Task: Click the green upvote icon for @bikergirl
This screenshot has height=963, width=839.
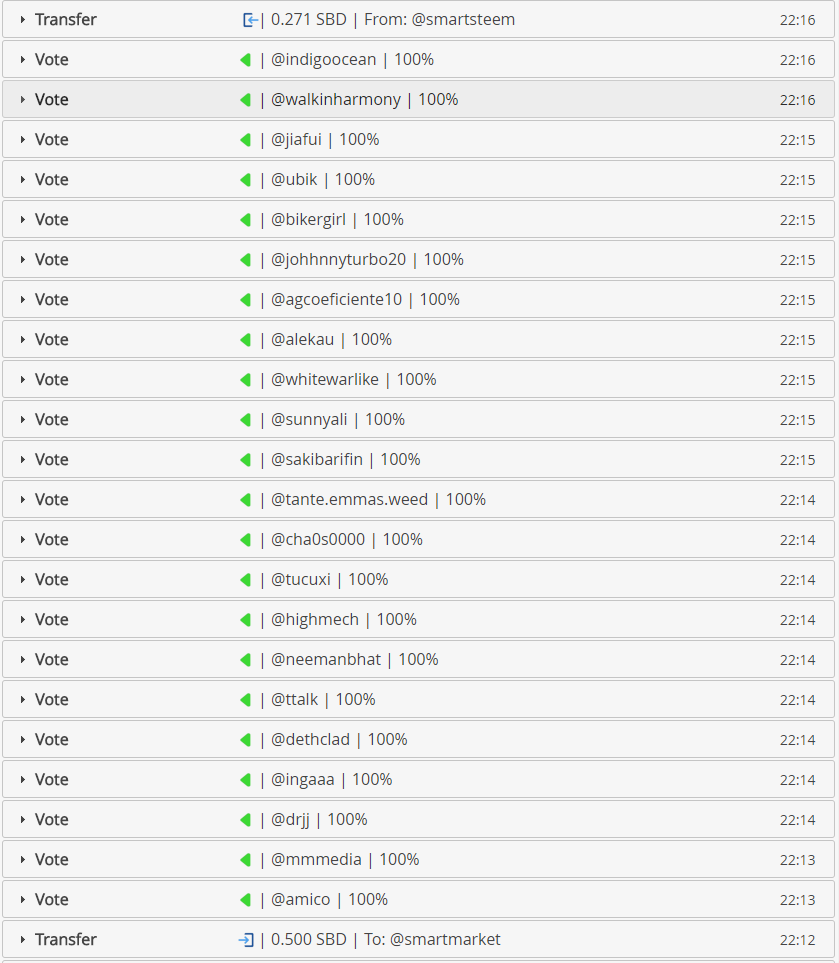Action: click(246, 219)
